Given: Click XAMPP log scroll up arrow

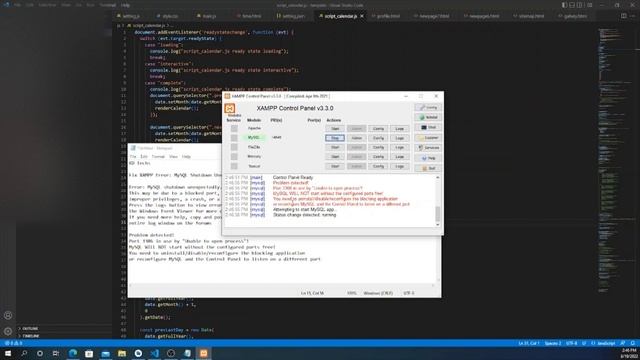Looking at the screenshot, I should [438, 178].
